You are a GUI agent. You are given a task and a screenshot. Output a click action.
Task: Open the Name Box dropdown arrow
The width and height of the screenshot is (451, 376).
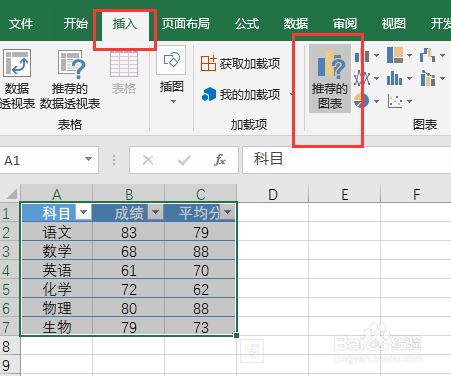pyautogui.click(x=88, y=159)
